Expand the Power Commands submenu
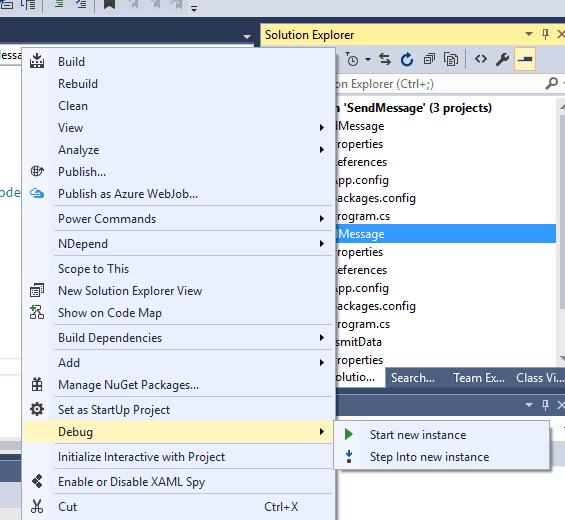The width and height of the screenshot is (565, 520). click(178, 219)
